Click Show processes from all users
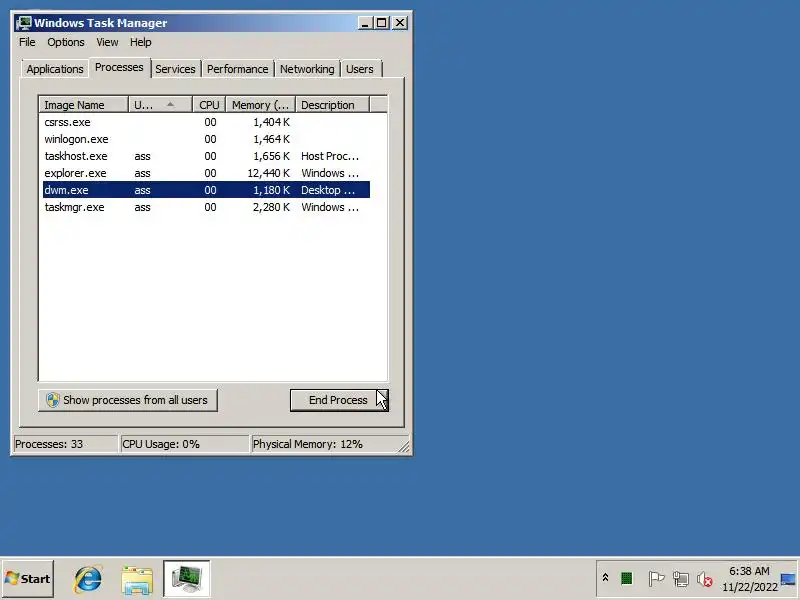The image size is (800, 600). 128,400
